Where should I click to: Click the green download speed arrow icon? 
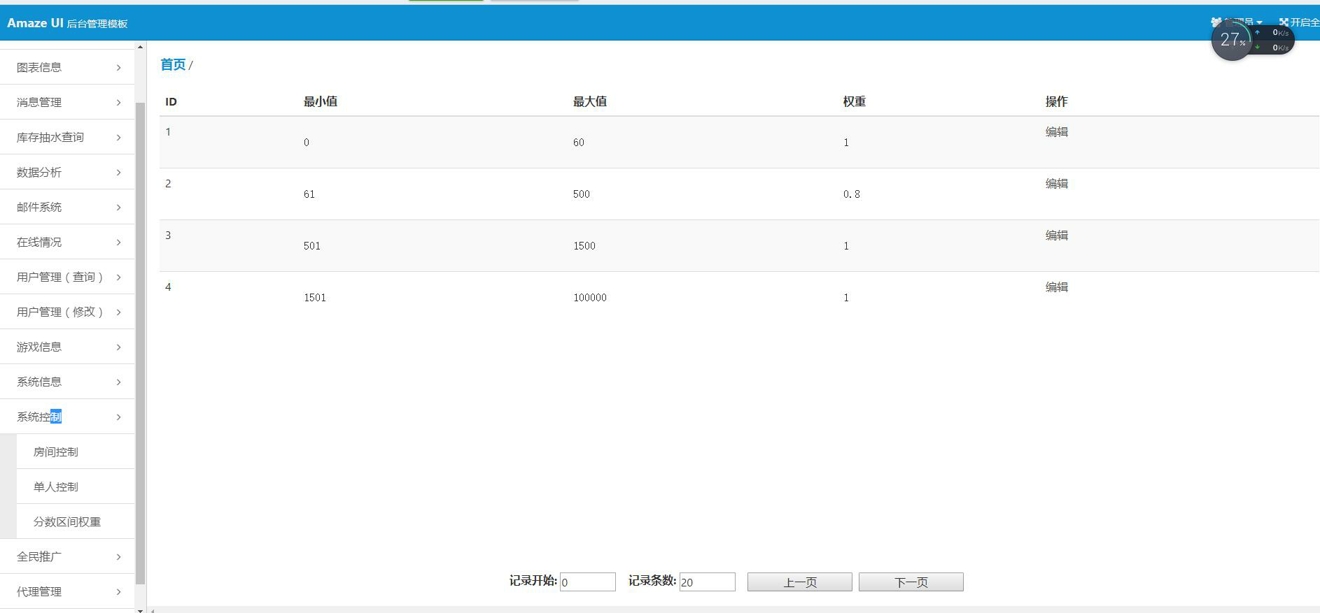(x=1257, y=47)
